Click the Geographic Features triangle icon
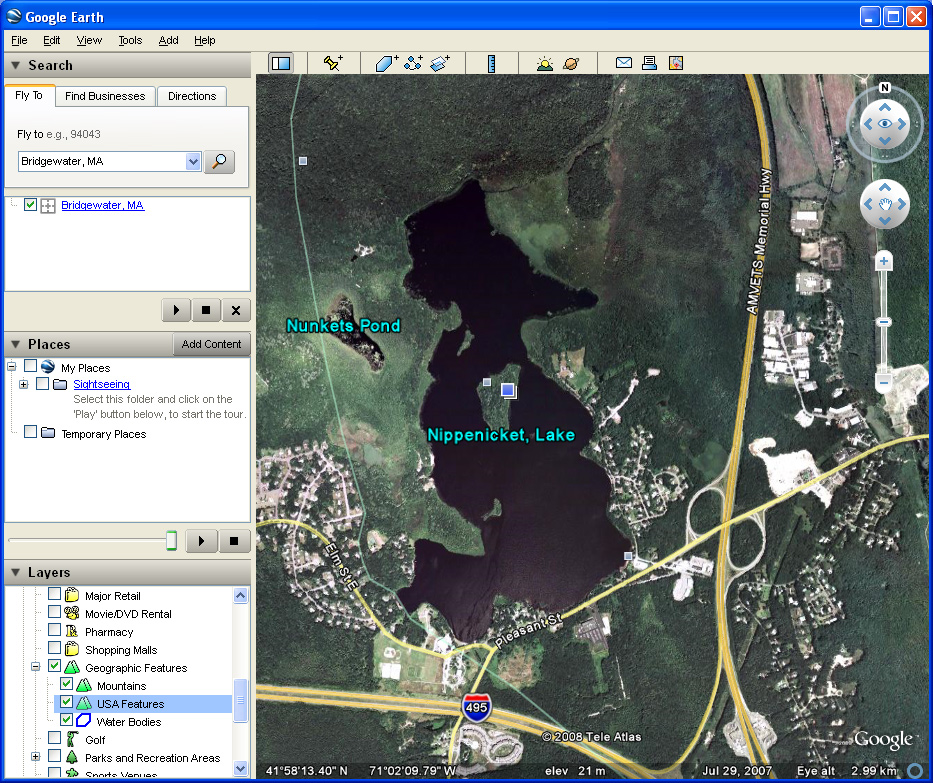The width and height of the screenshot is (933, 783). pos(72,667)
